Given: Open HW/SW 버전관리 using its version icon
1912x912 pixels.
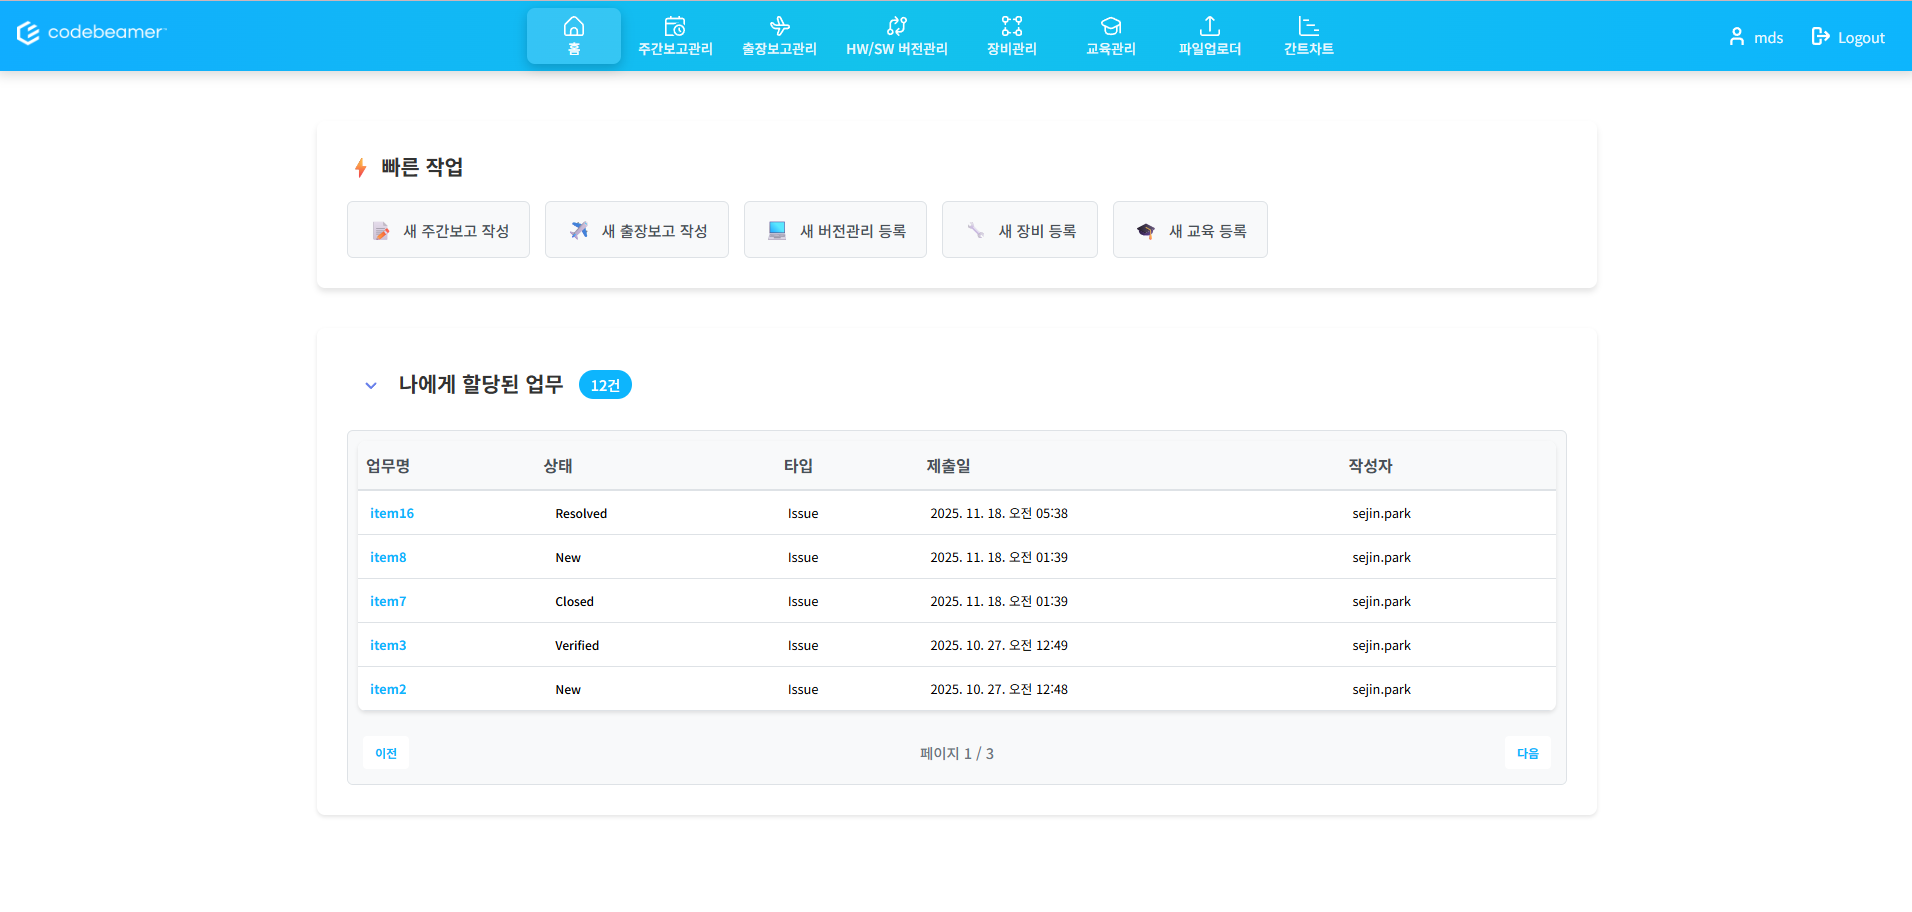Looking at the screenshot, I should tap(897, 24).
